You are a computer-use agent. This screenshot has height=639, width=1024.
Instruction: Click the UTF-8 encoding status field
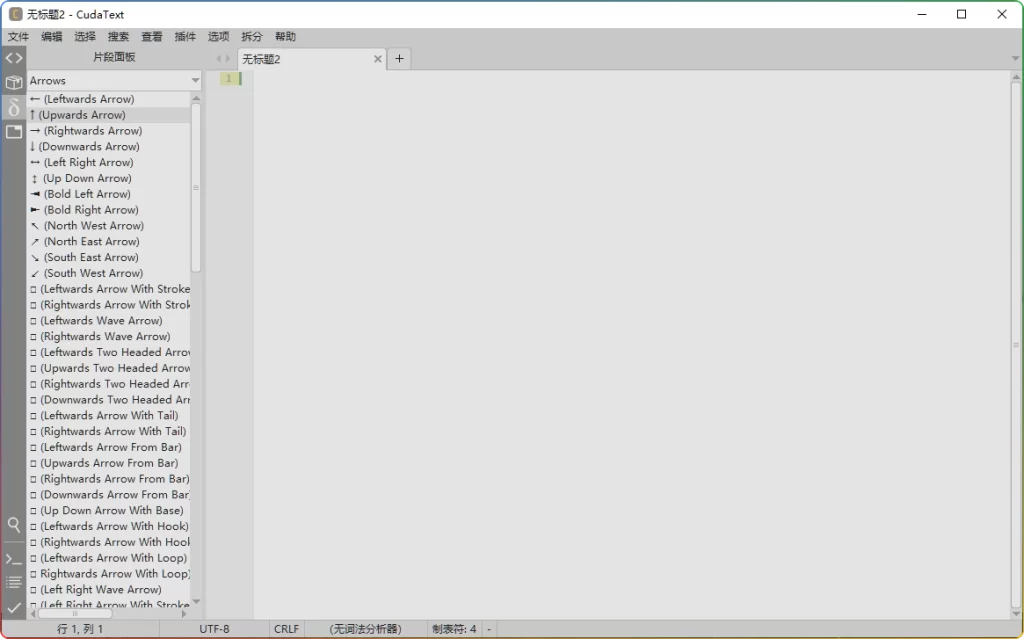[x=214, y=629]
